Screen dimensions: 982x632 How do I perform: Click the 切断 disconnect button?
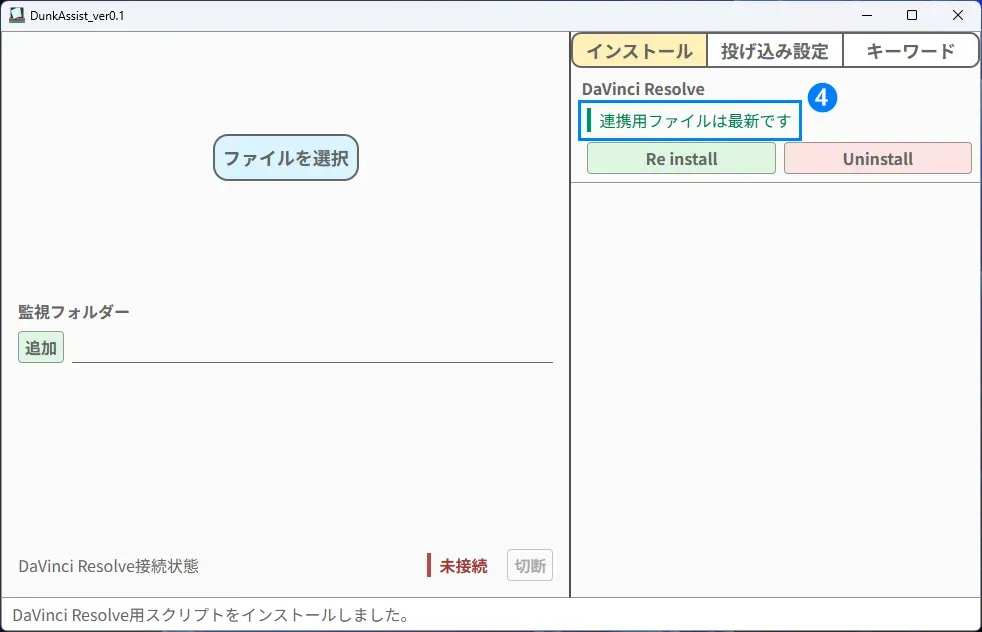pos(530,566)
